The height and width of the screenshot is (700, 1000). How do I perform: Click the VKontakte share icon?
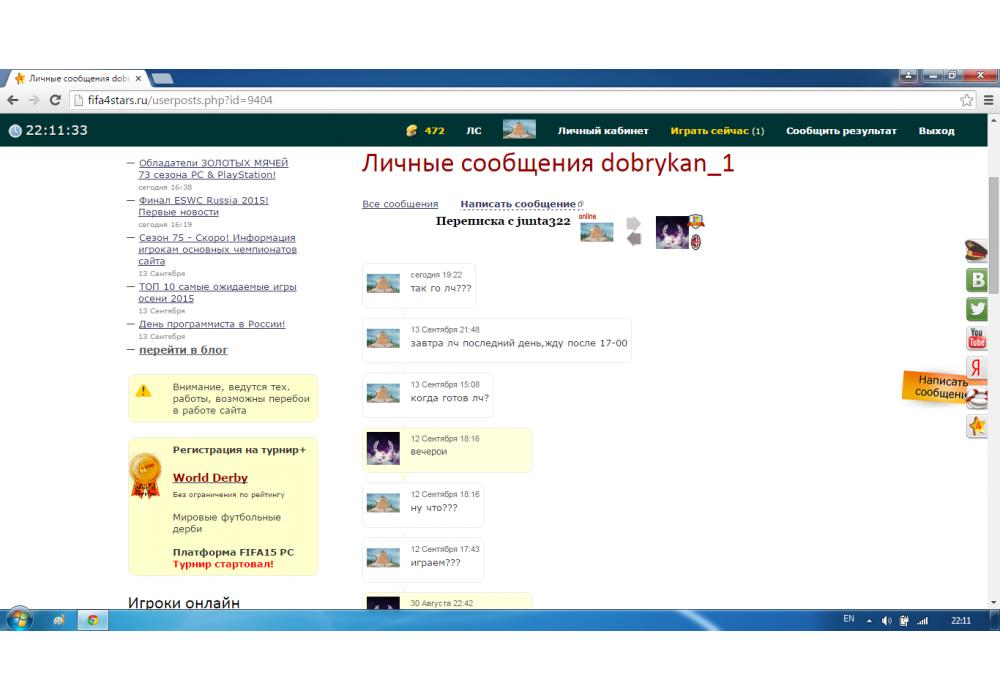pyautogui.click(x=976, y=280)
